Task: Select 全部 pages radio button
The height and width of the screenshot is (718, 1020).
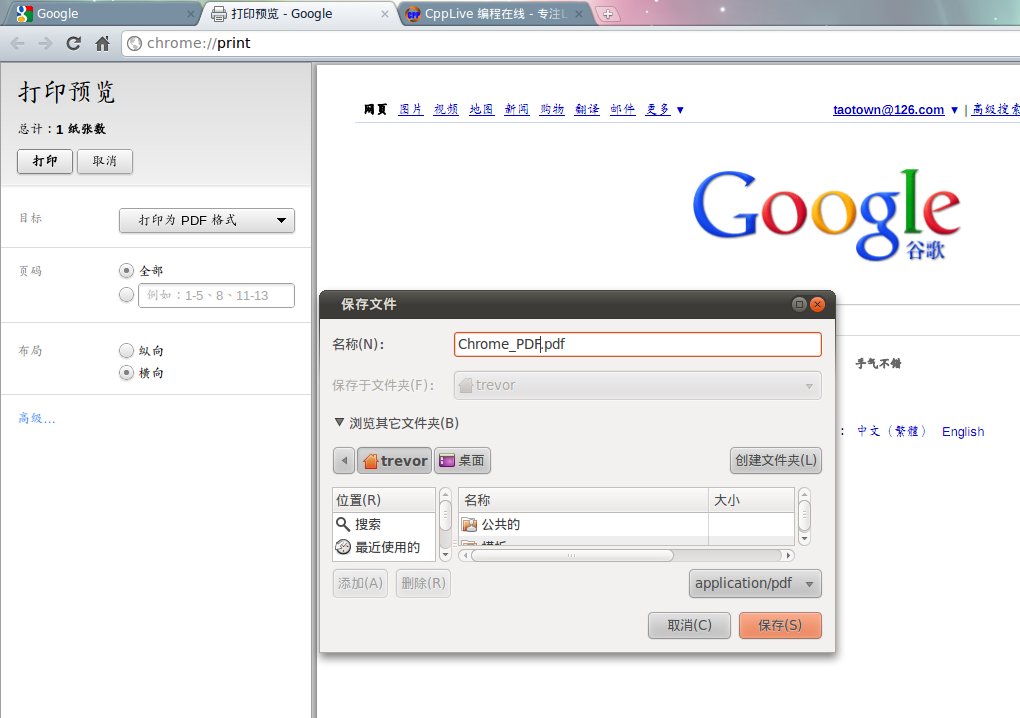Action: pos(126,270)
